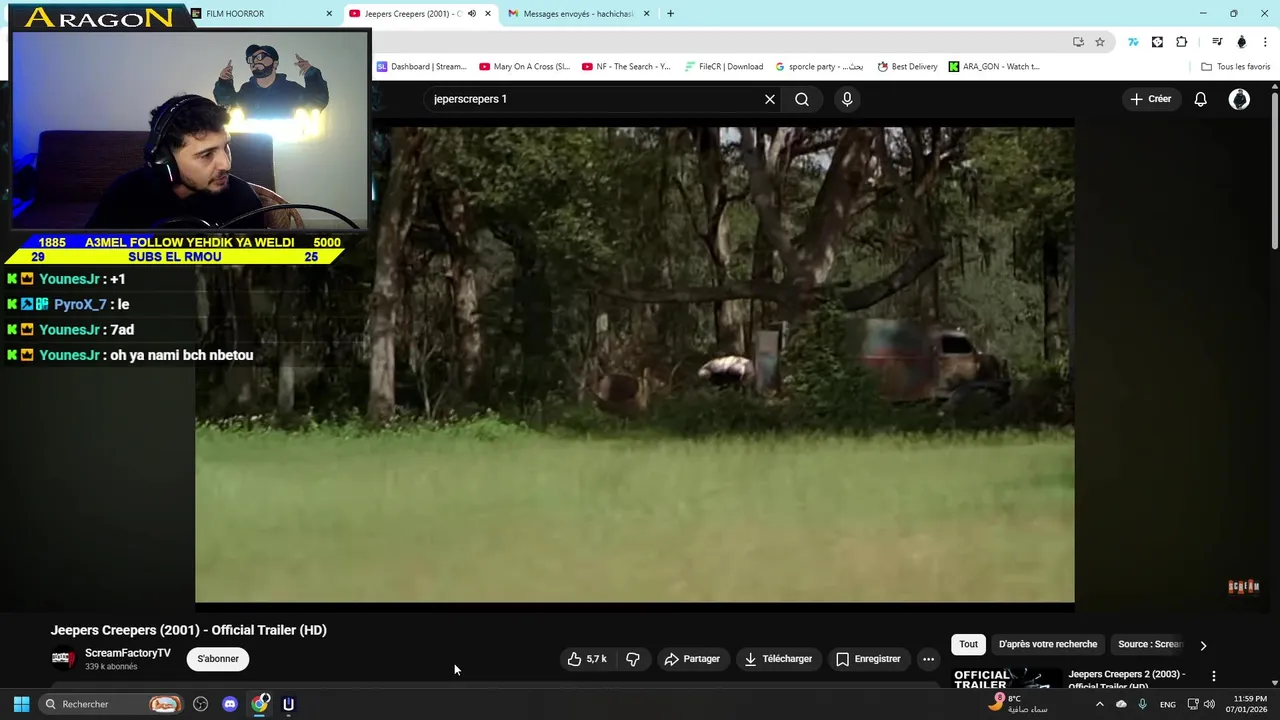This screenshot has height=720, width=1280.
Task: Click the install/cast icon in the address bar
Action: click(x=1078, y=42)
